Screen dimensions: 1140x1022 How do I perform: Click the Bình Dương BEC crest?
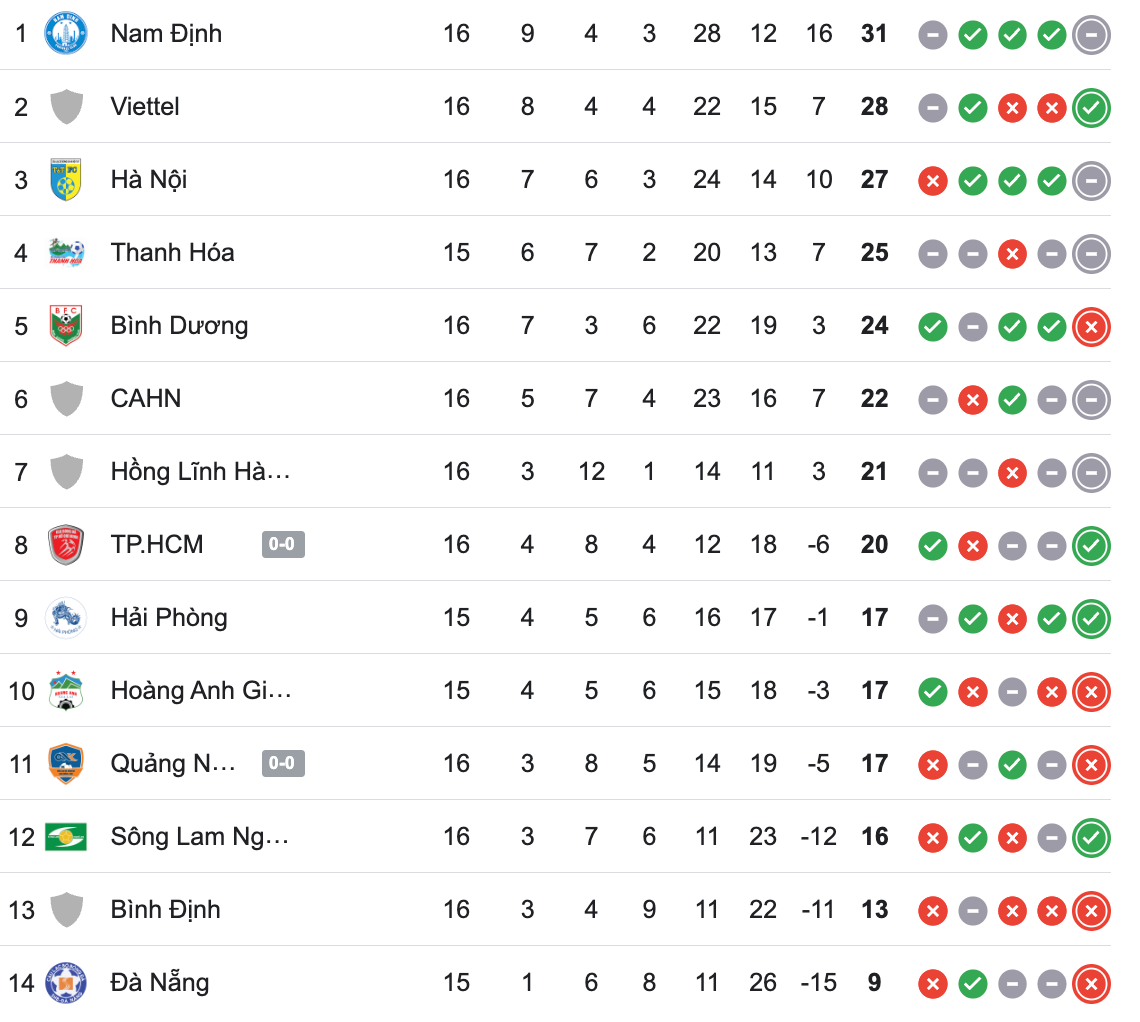coord(66,326)
